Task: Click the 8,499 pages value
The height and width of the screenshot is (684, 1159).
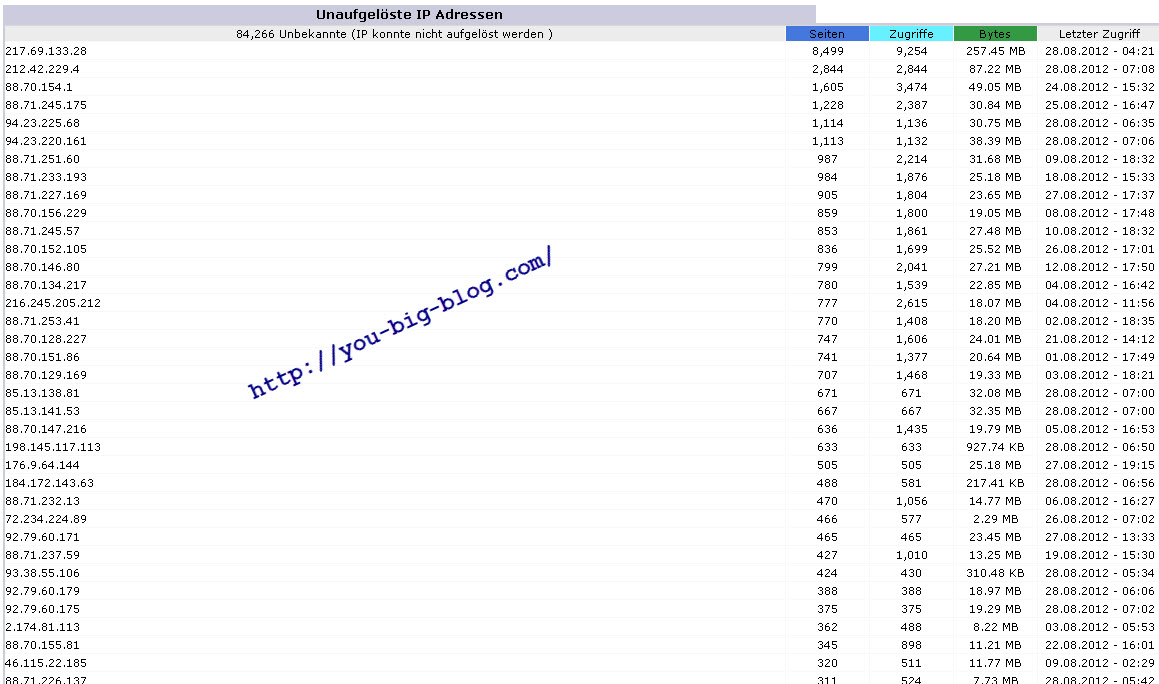Action: point(827,51)
